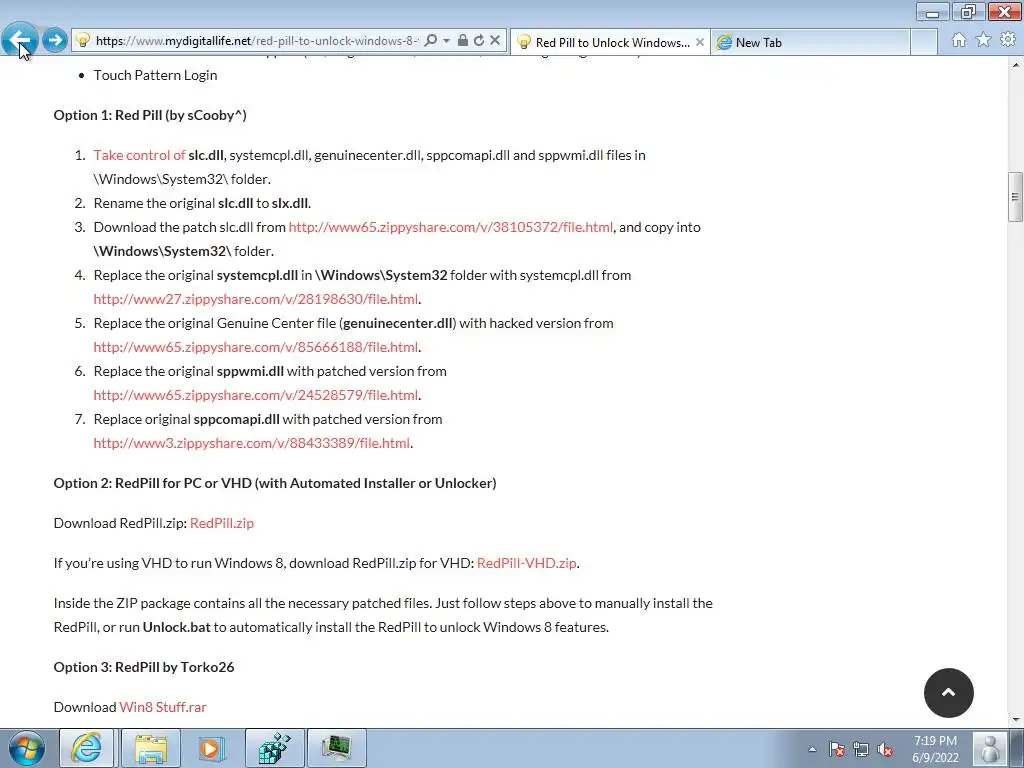Click the network tray icon
The width and height of the screenshot is (1024, 768).
click(x=861, y=749)
